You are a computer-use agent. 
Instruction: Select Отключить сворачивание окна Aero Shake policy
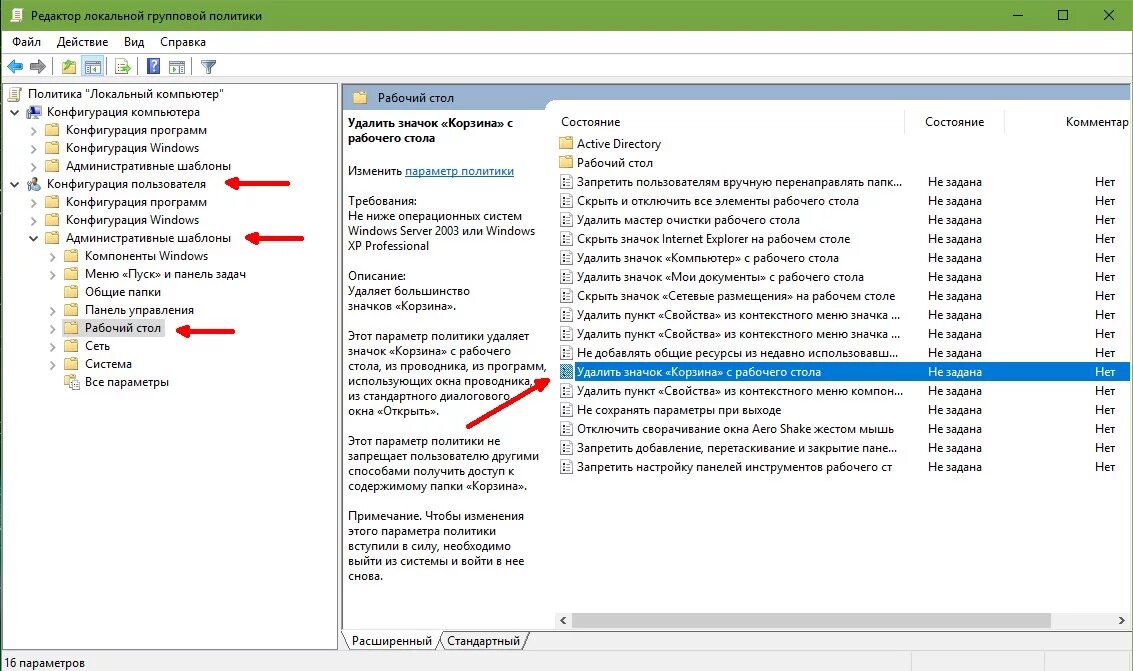735,429
